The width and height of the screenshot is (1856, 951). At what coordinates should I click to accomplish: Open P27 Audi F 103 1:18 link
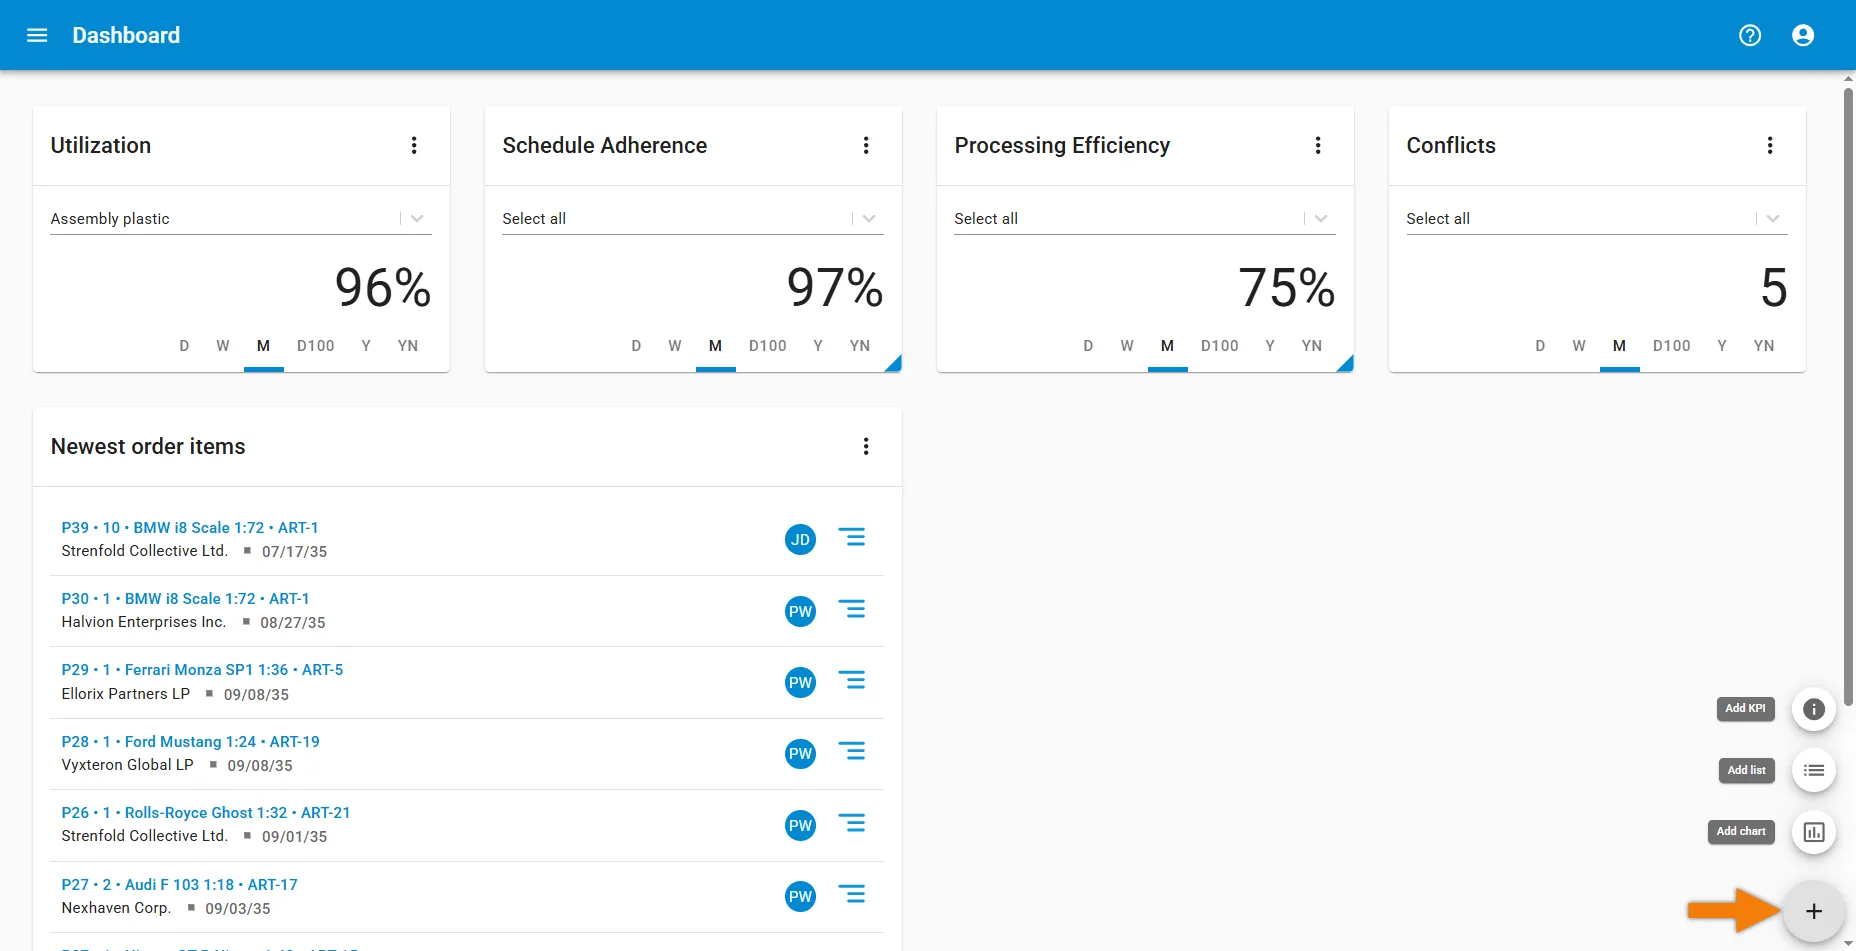(x=179, y=884)
